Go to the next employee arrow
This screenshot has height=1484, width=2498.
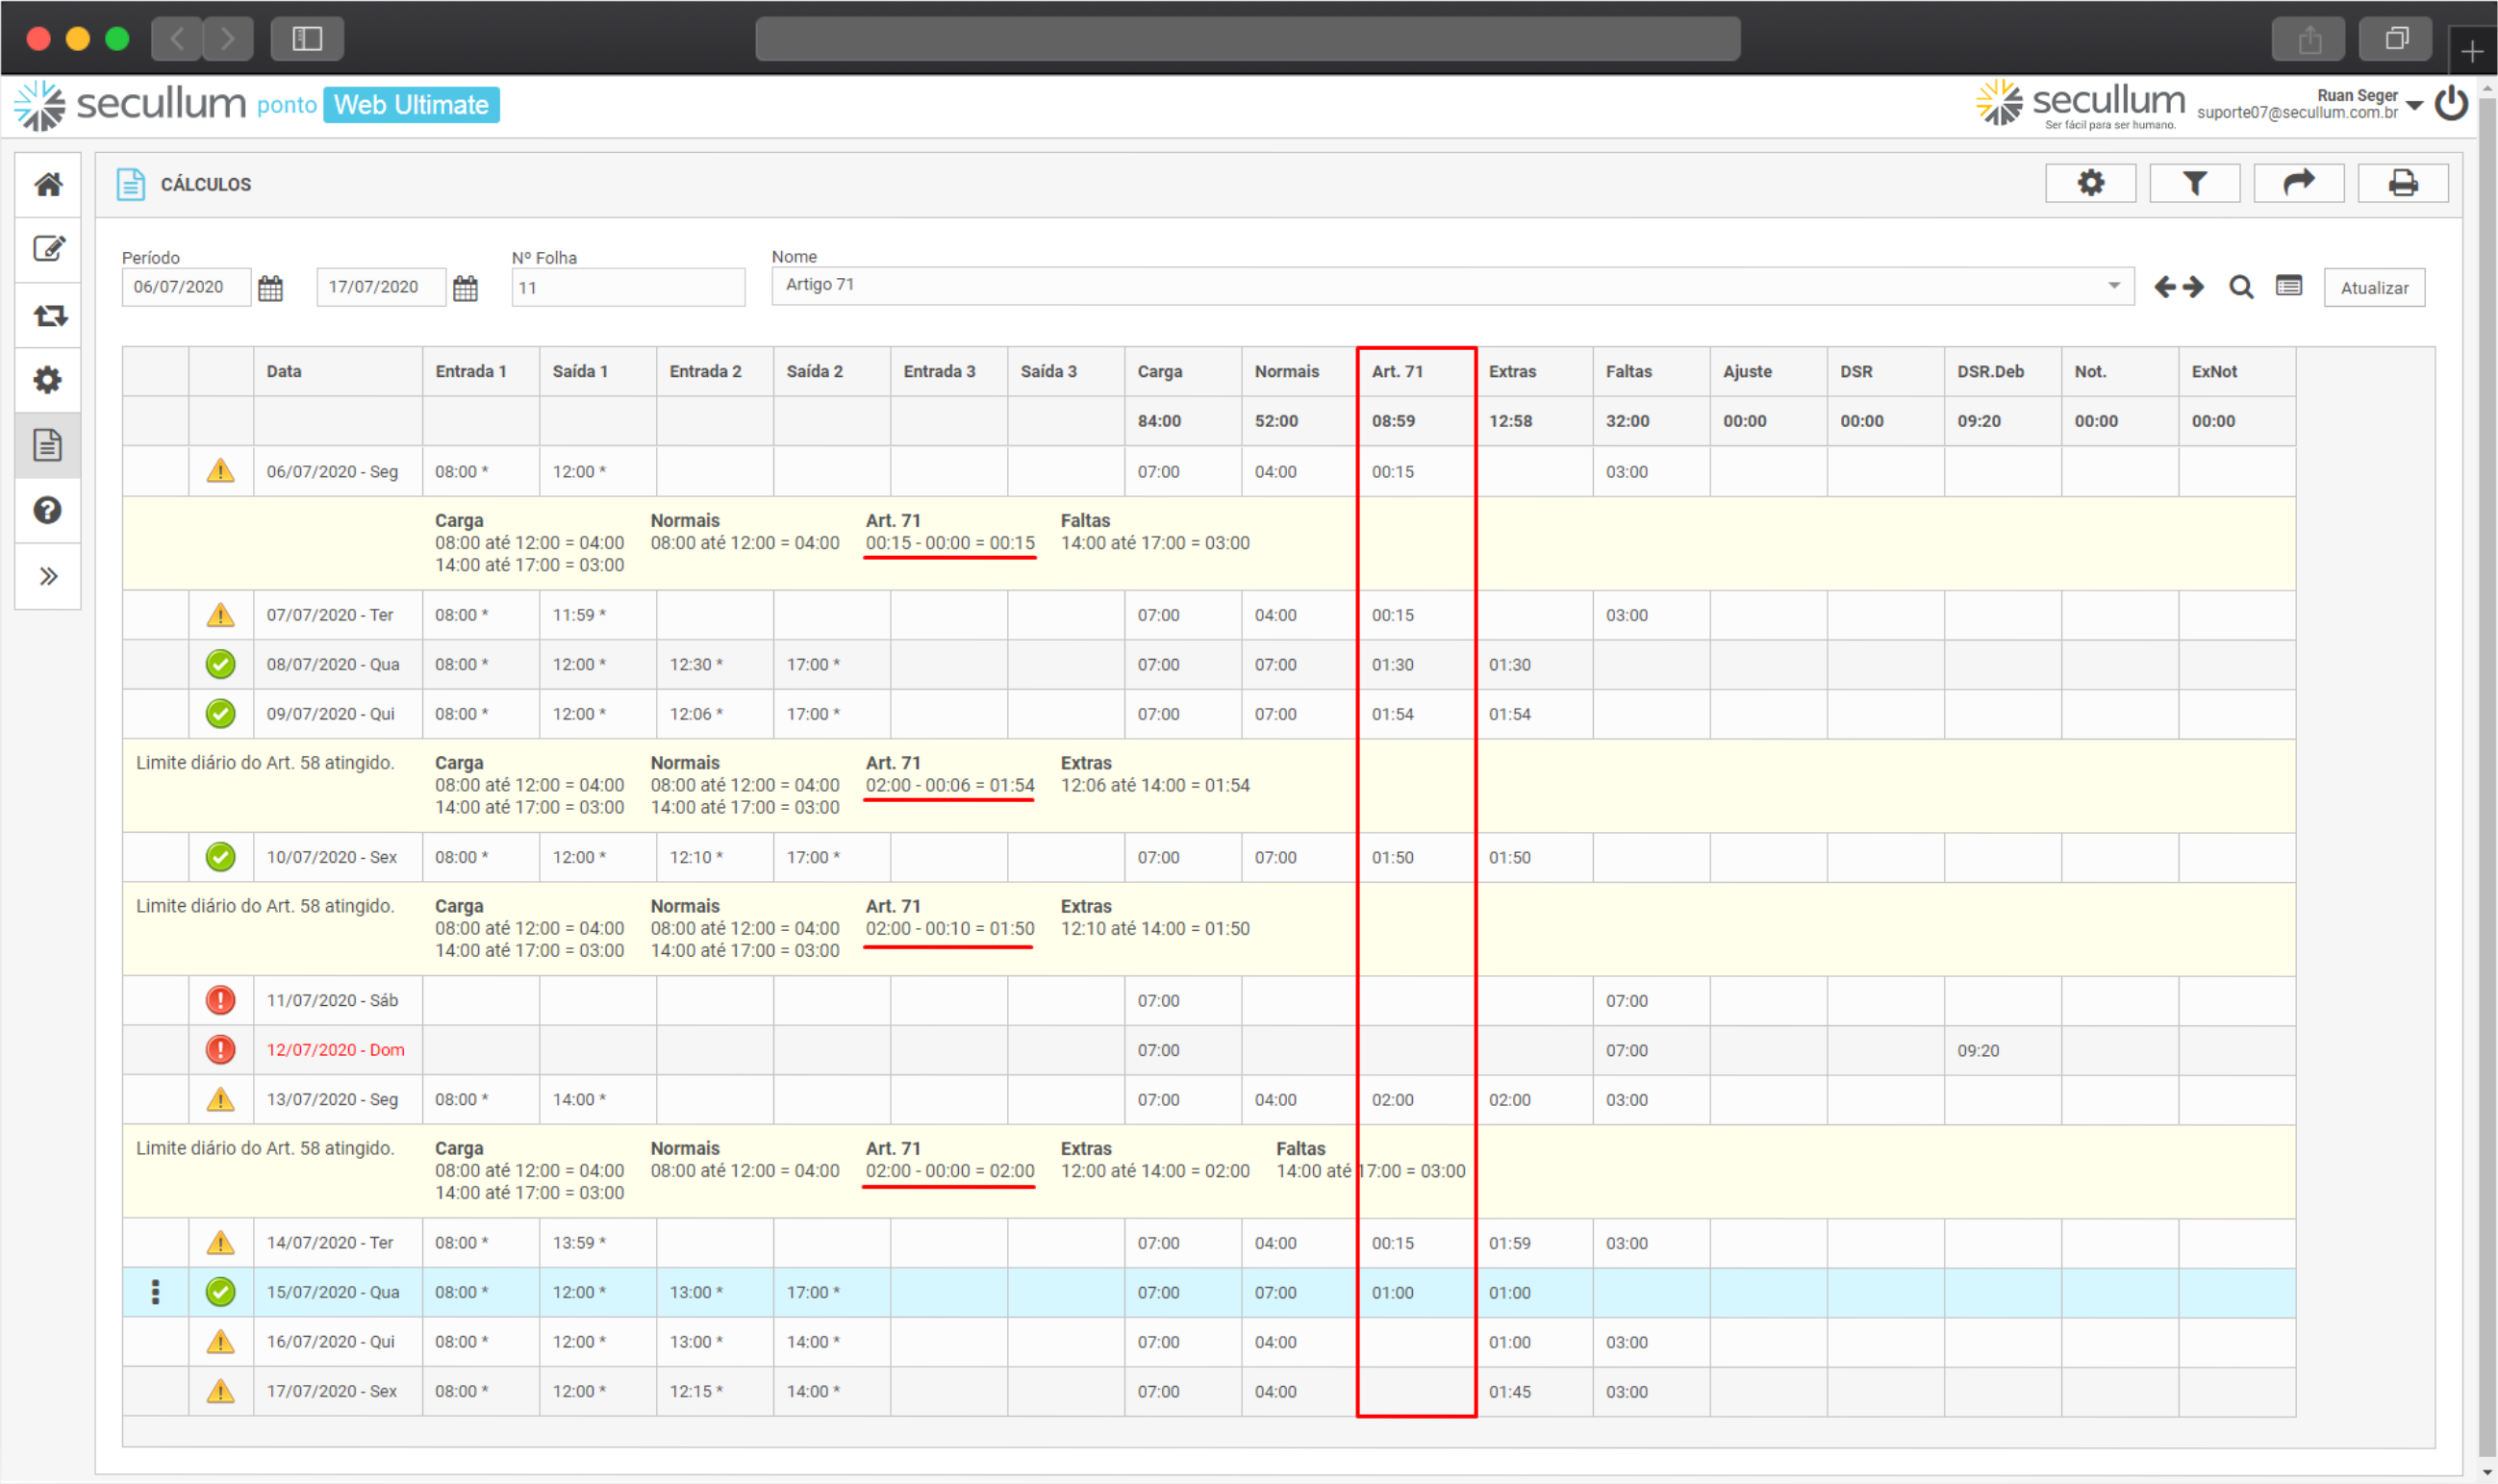tap(2193, 288)
